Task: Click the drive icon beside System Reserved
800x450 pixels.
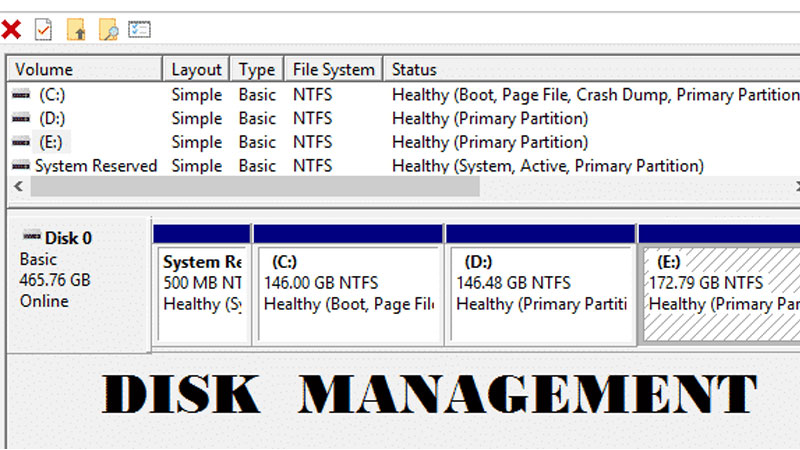Action: [20, 166]
